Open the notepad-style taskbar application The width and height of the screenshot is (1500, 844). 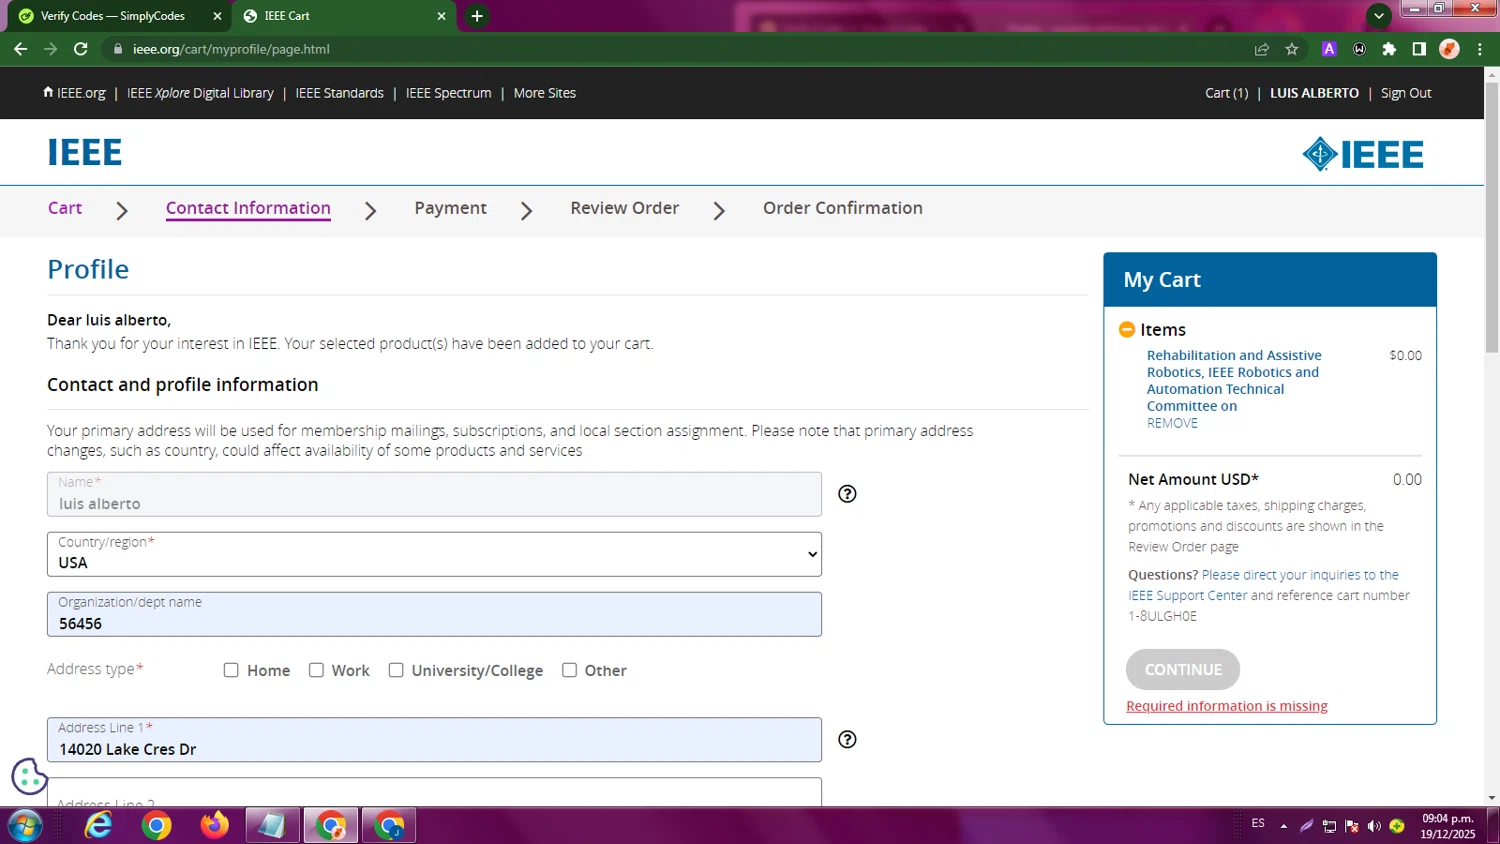pos(272,826)
